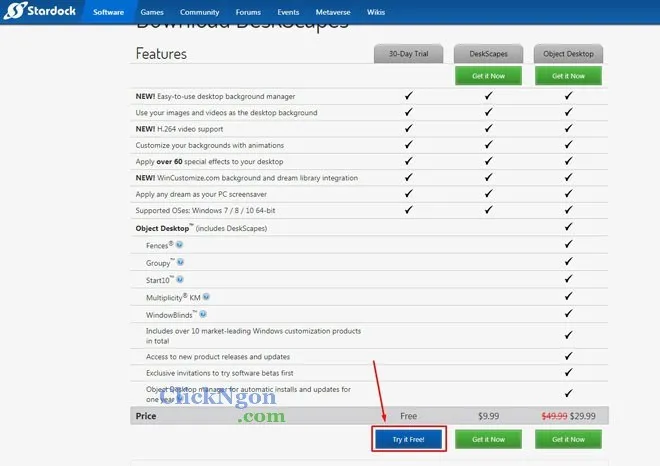Go to the Games menu
This screenshot has height=466, width=660.
coord(151,13)
